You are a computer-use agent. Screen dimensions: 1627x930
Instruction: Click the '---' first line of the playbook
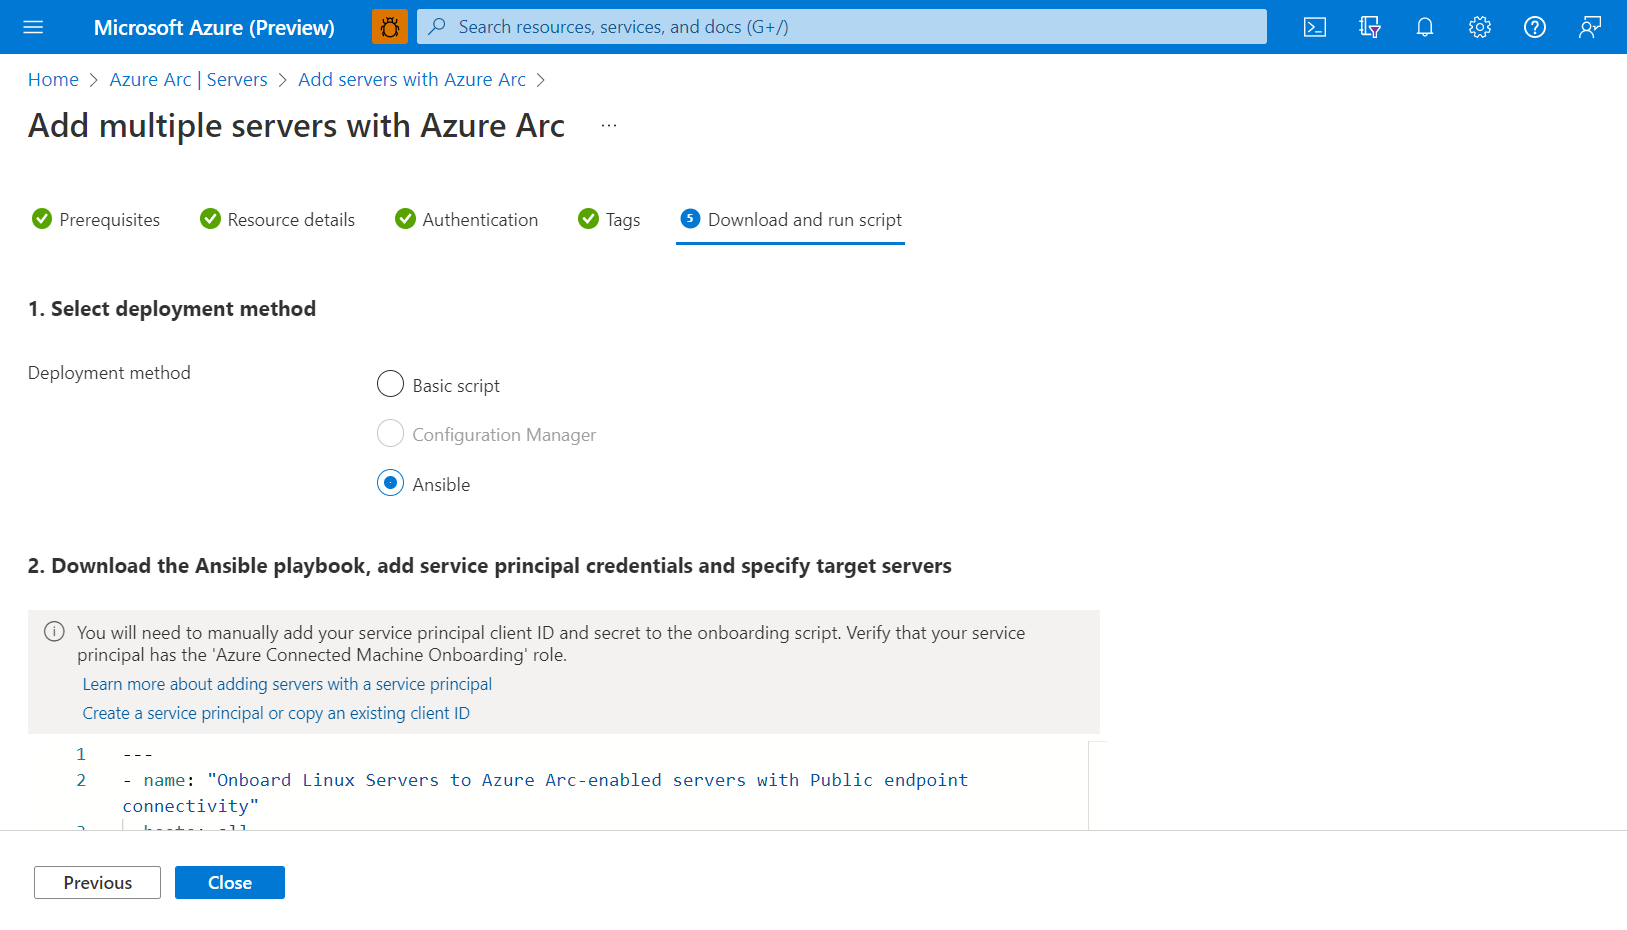pyautogui.click(x=138, y=754)
